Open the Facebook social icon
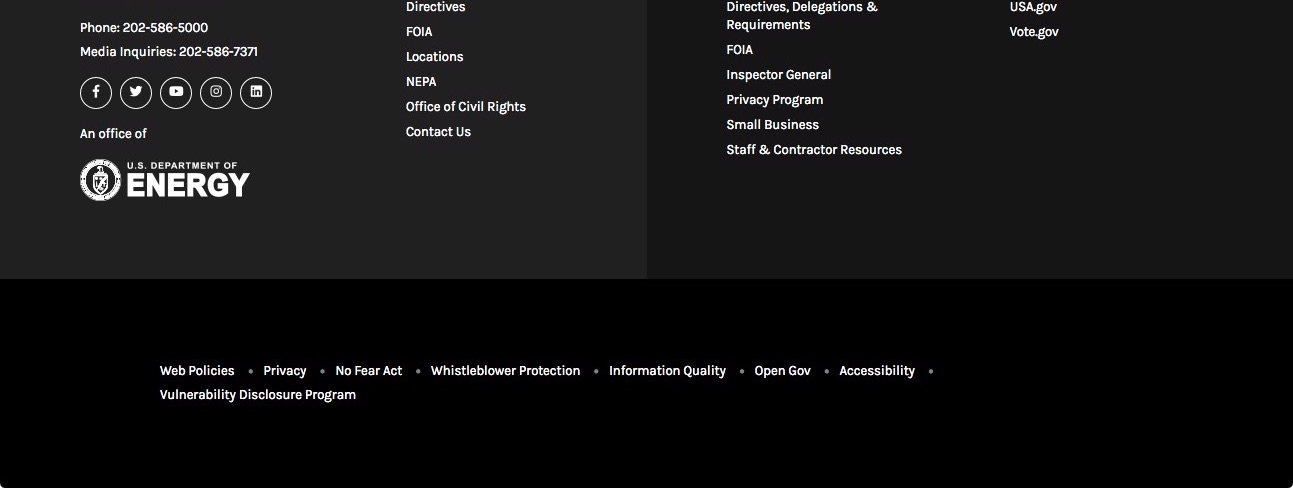Viewport: 1293px width, 488px height. click(96, 93)
